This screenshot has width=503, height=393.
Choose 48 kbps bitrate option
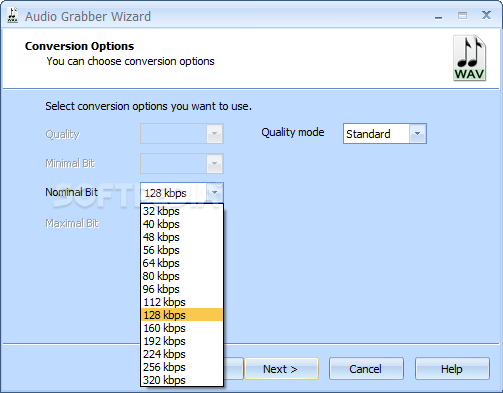tap(182, 237)
